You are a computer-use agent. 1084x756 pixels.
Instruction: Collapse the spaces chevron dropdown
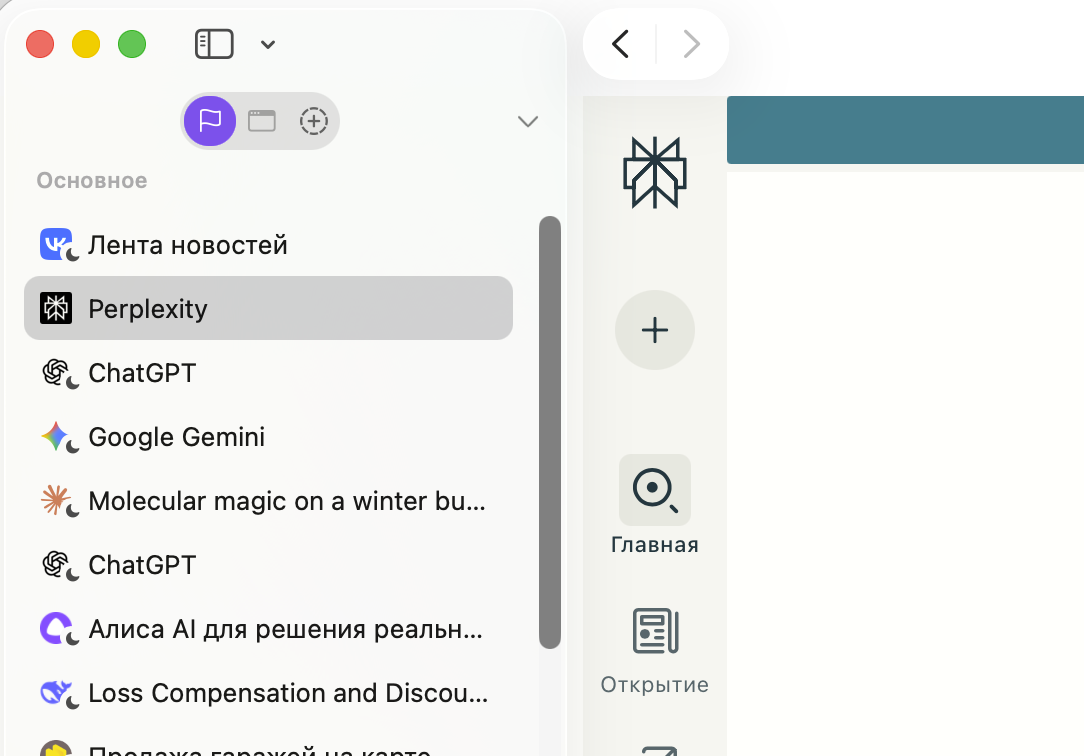click(x=527, y=122)
